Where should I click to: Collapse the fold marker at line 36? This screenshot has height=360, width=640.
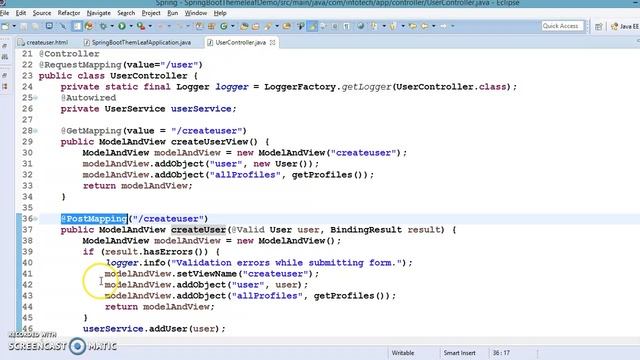(x=36, y=219)
